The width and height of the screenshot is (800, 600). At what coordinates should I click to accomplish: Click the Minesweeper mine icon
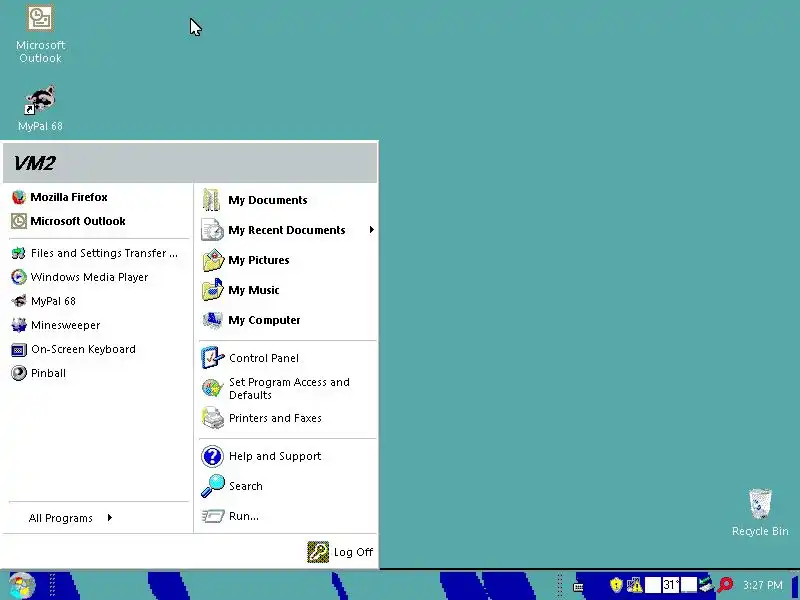pos(19,325)
